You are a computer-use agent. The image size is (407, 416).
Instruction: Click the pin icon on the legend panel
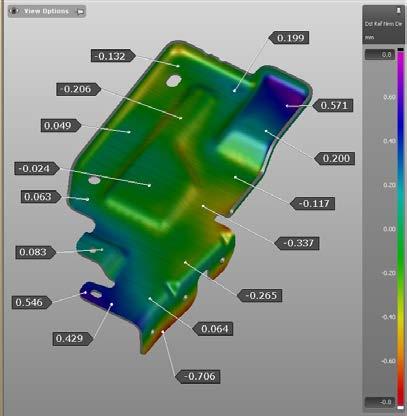click(398, 11)
